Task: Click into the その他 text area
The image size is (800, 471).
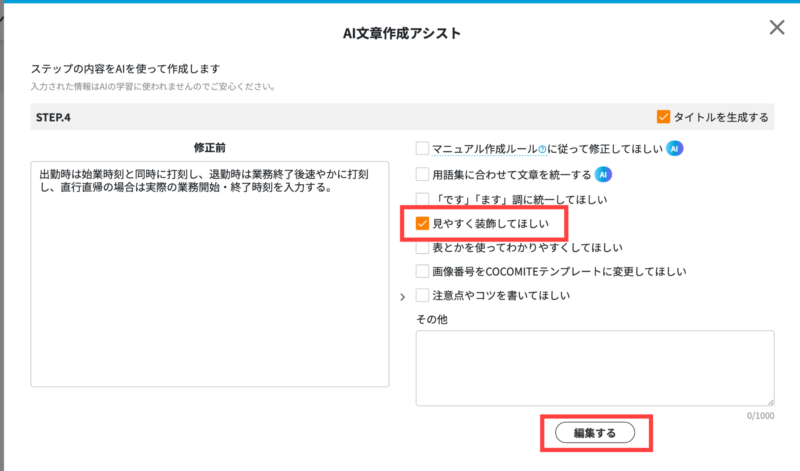Action: [x=595, y=368]
